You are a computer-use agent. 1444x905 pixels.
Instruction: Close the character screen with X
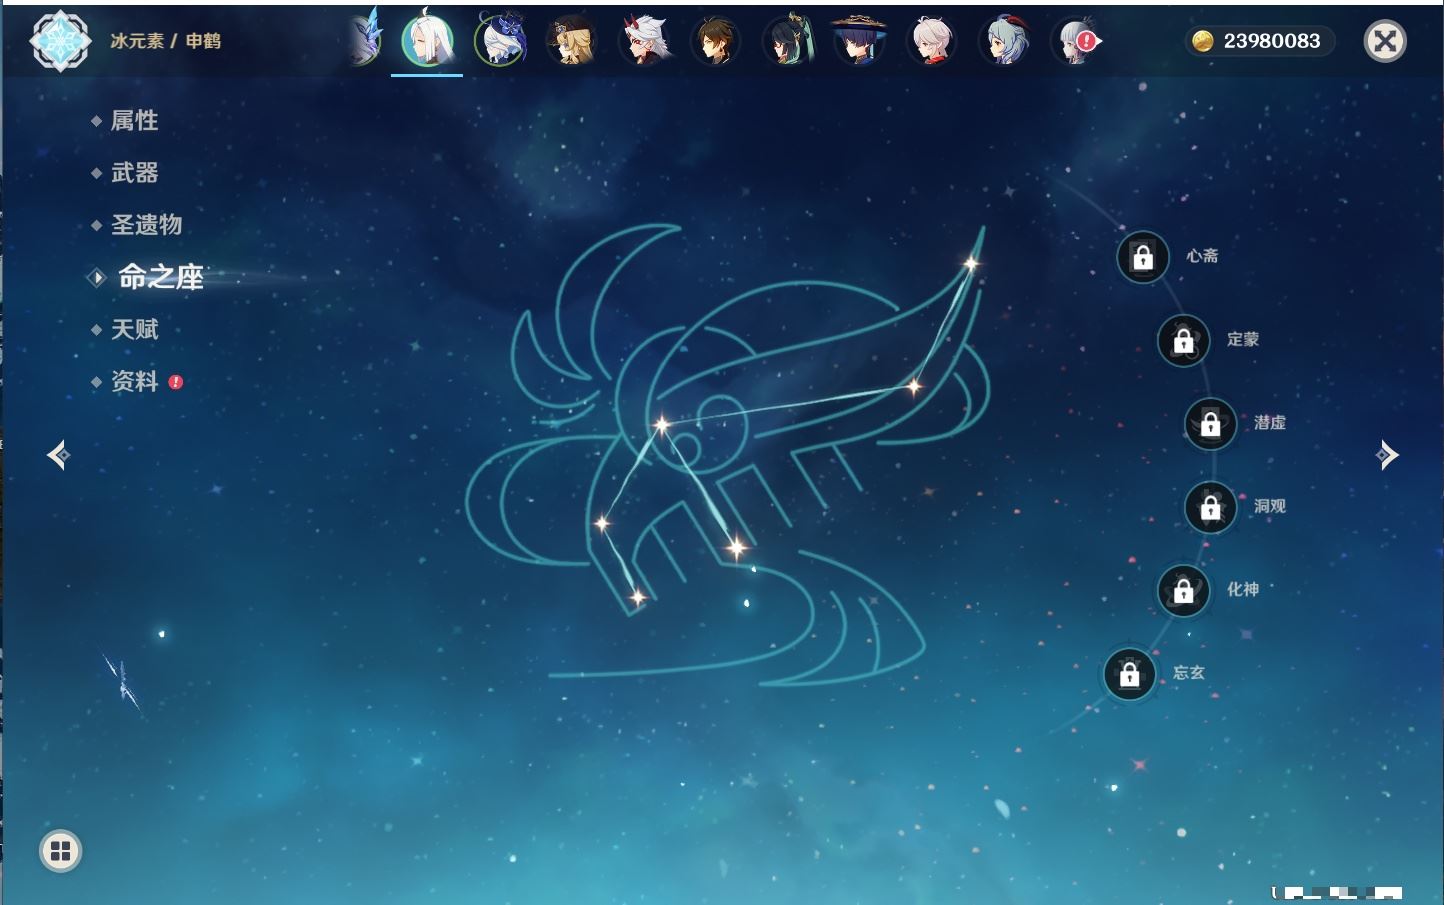pyautogui.click(x=1385, y=41)
